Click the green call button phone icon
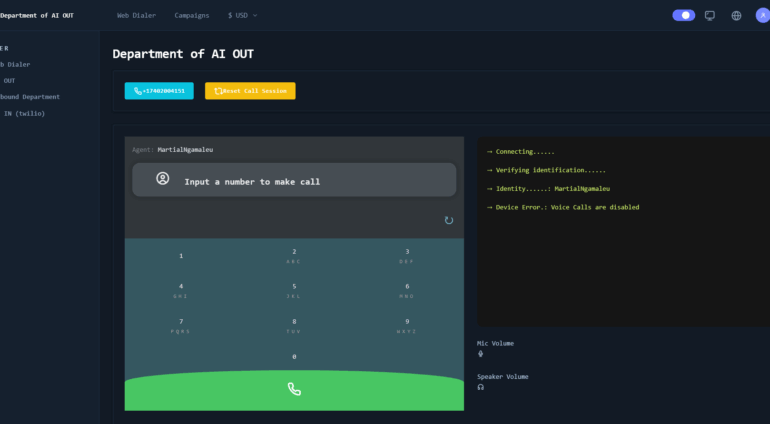 (x=294, y=389)
